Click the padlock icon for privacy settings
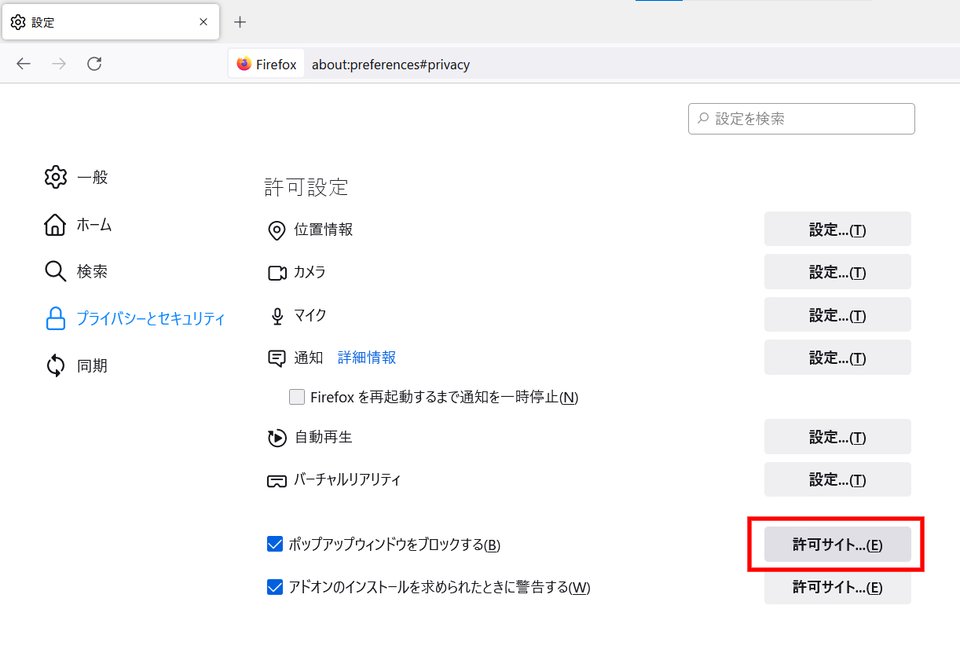Viewport: 960px width, 650px height. click(x=55, y=318)
